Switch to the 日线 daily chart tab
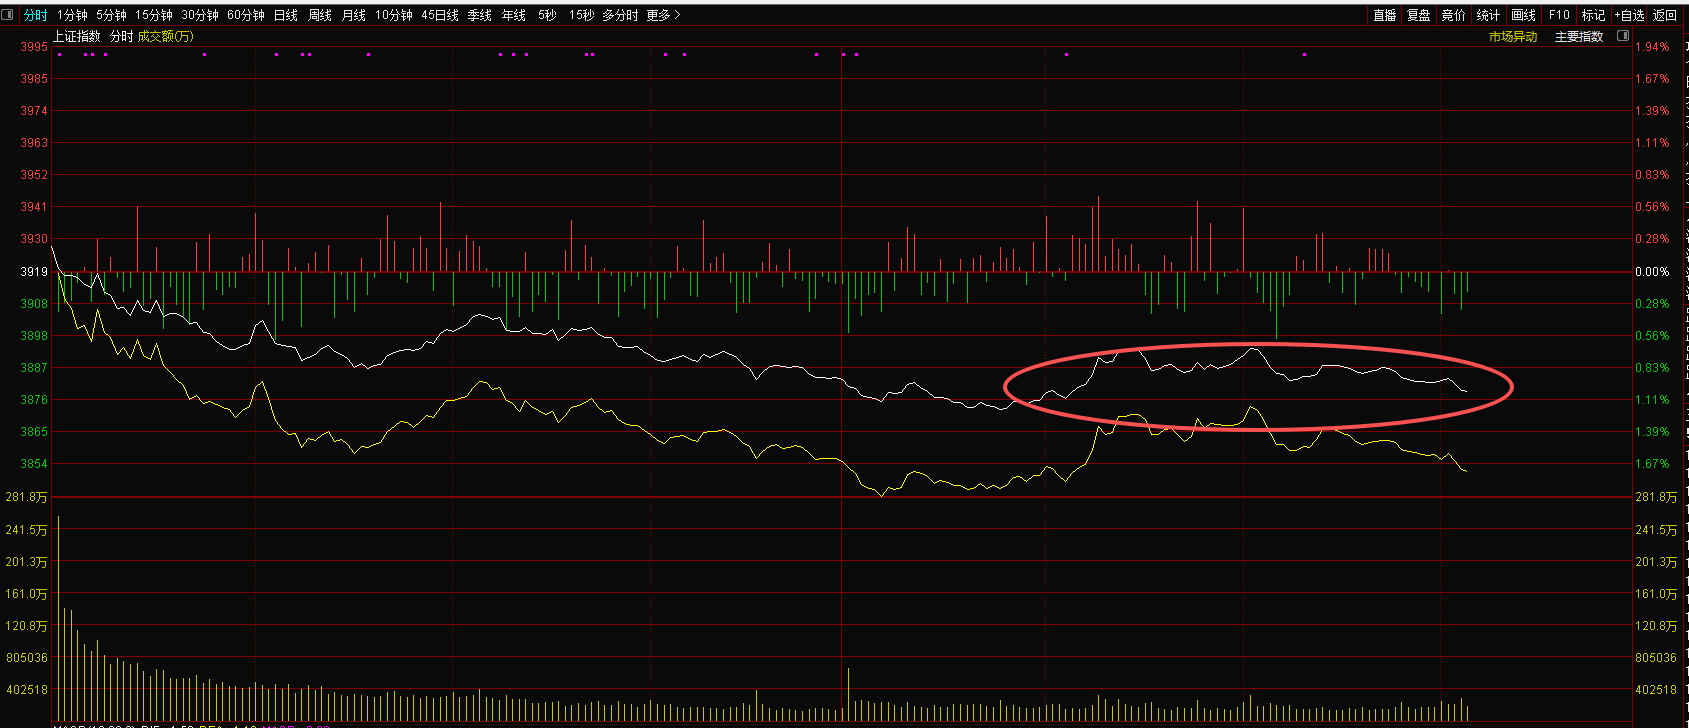The height and width of the screenshot is (728, 1689). tap(286, 15)
